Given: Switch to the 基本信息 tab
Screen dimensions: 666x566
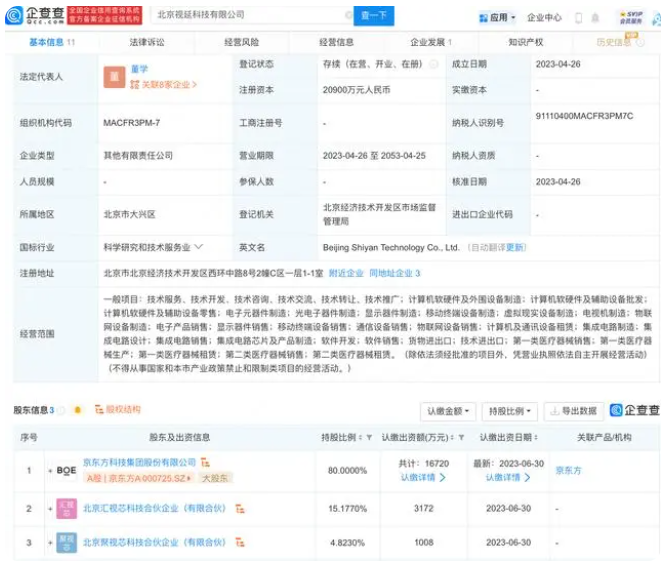Looking at the screenshot, I should click(x=52, y=42).
